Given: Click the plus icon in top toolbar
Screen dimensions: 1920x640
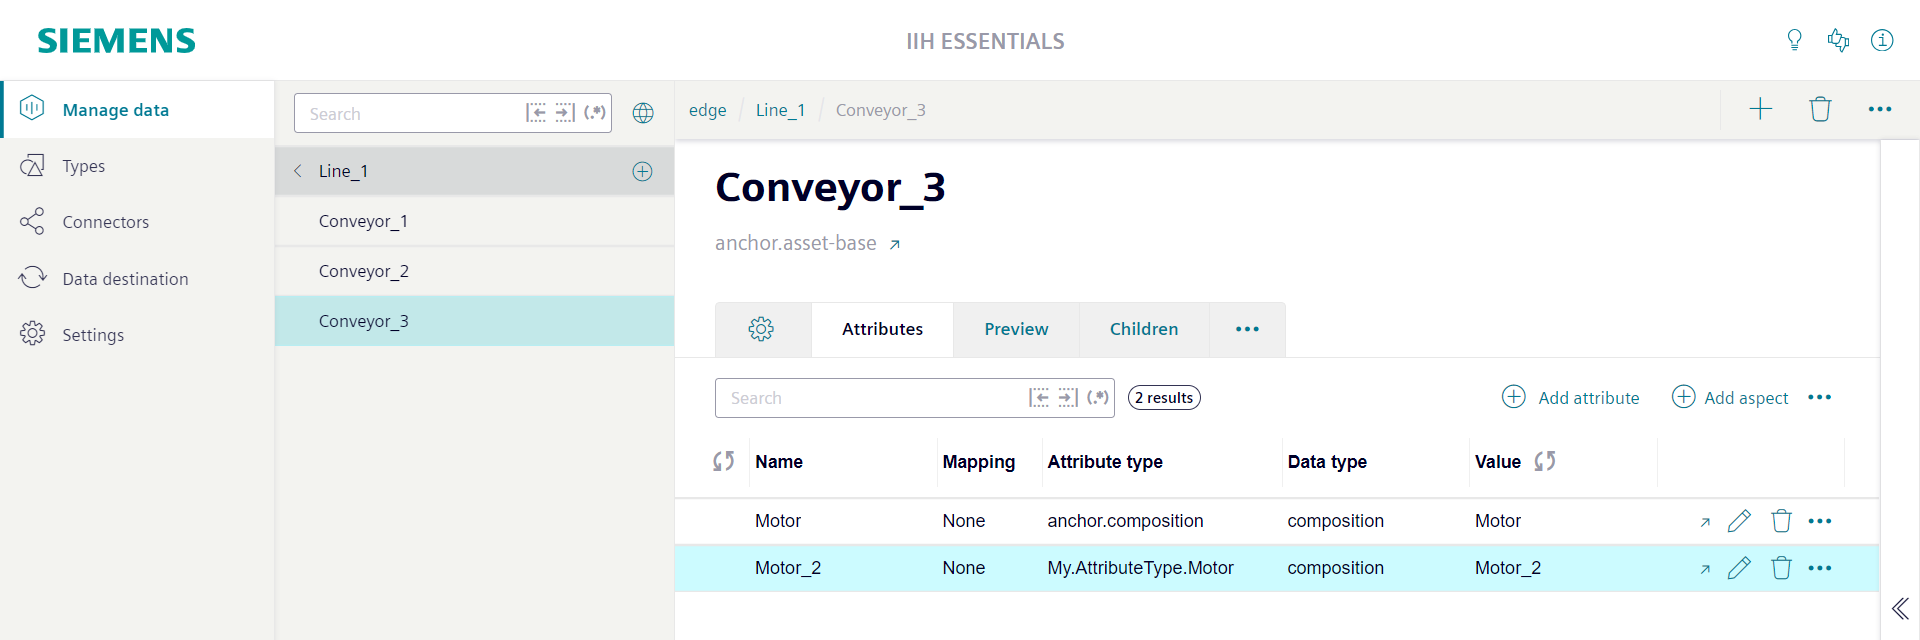Looking at the screenshot, I should [1760, 109].
